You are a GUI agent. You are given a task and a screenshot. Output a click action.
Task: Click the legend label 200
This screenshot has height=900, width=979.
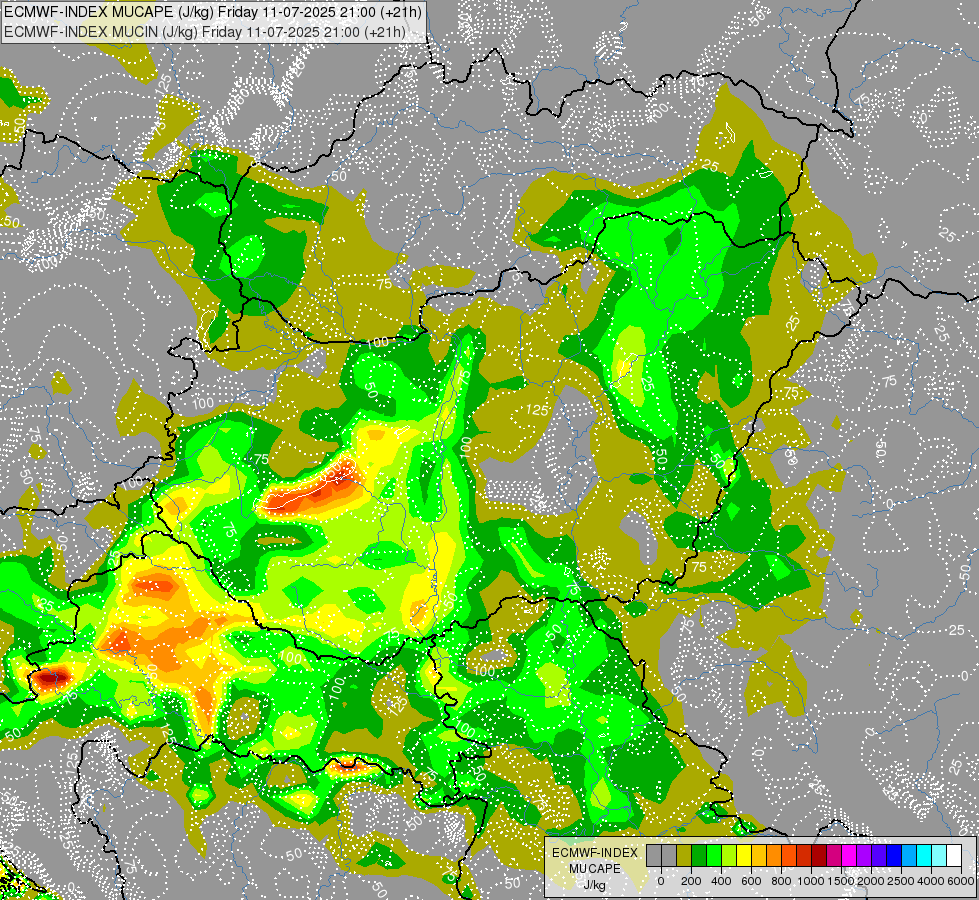(691, 881)
